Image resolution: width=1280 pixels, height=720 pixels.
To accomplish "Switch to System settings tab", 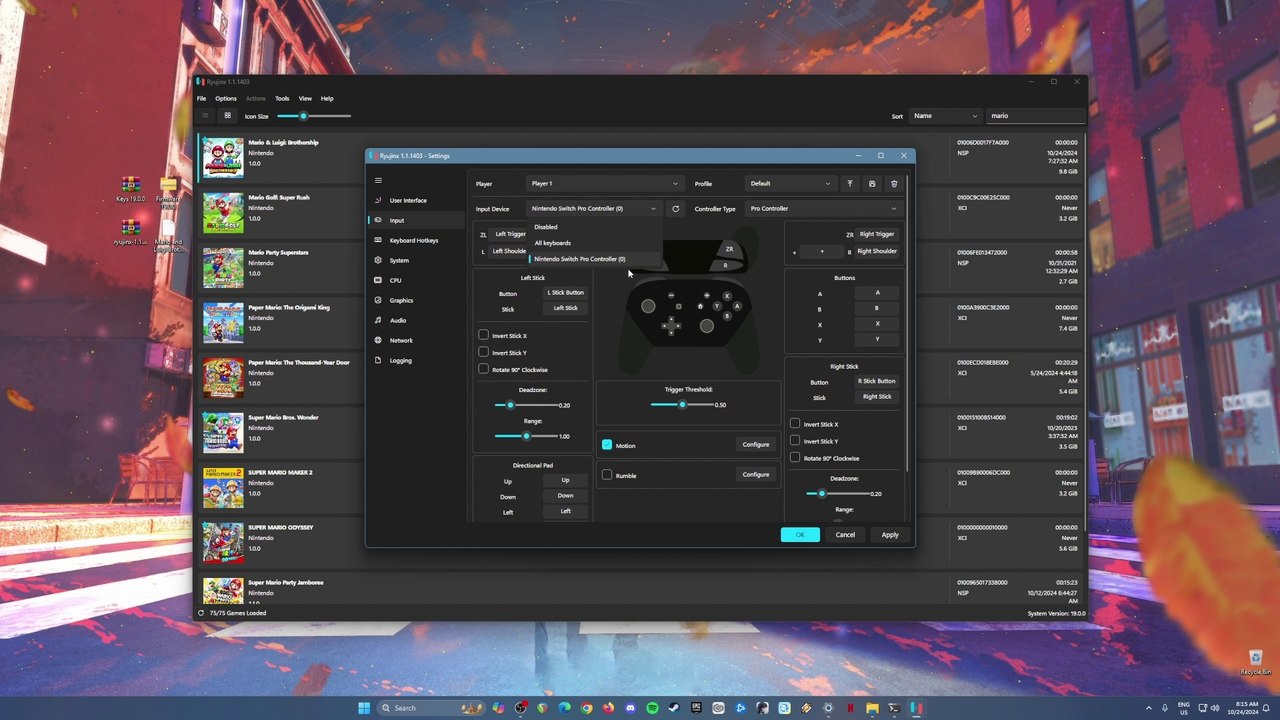I will 416,260.
